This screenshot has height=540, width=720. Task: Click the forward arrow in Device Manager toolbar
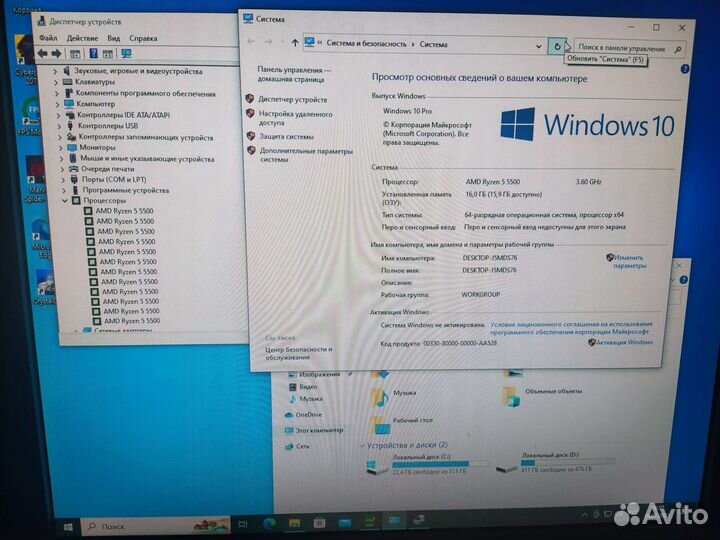56,54
